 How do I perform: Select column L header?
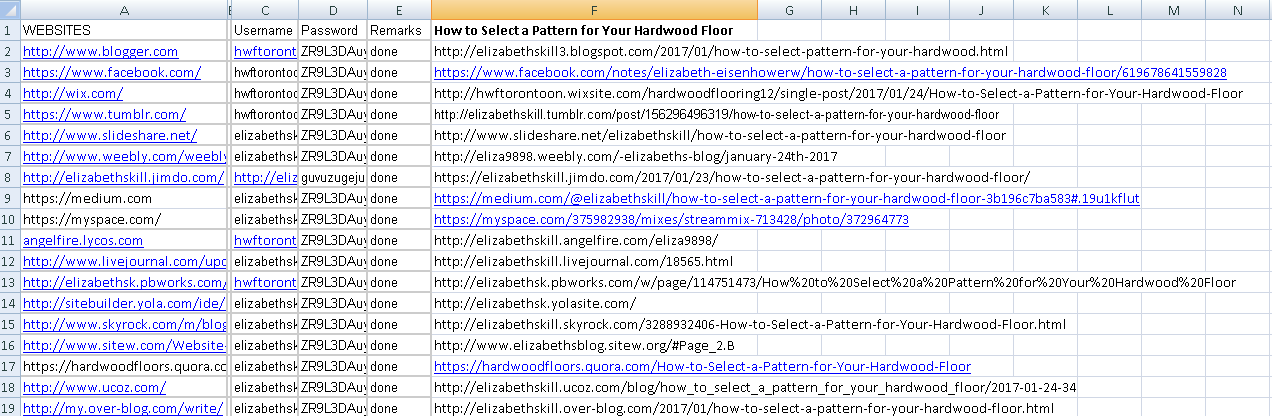coord(1109,10)
